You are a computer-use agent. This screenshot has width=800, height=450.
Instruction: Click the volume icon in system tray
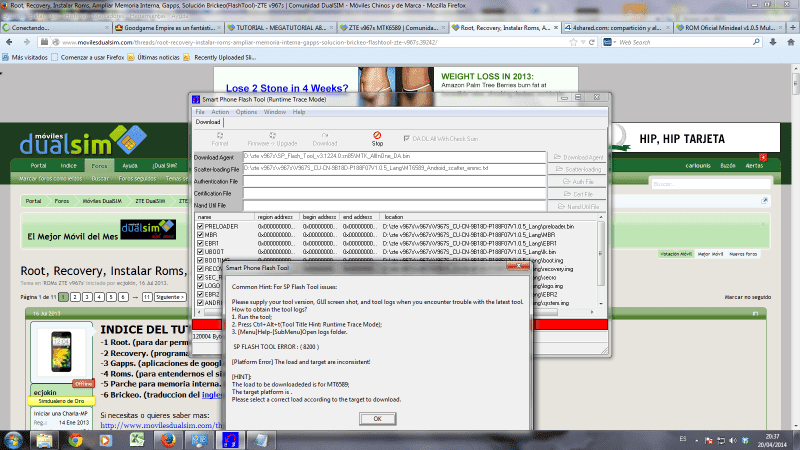coord(733,440)
